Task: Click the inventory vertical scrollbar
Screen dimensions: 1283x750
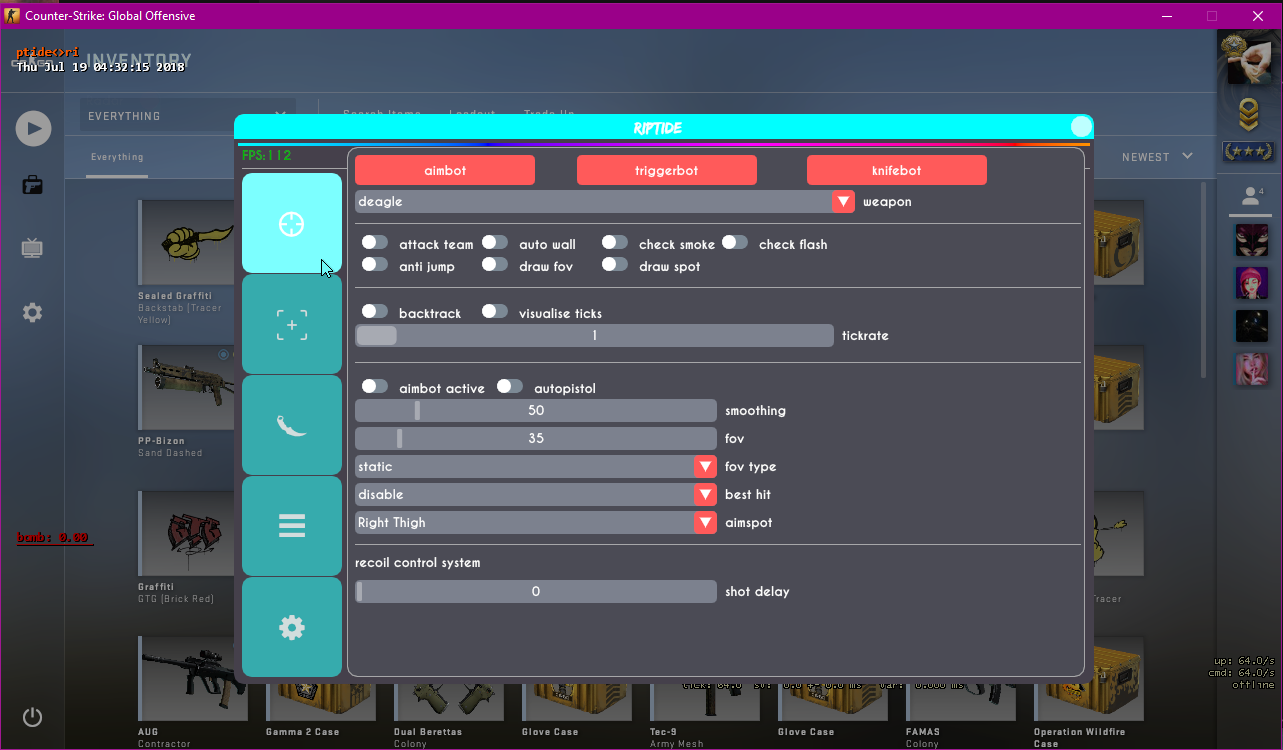Action: [x=1203, y=280]
